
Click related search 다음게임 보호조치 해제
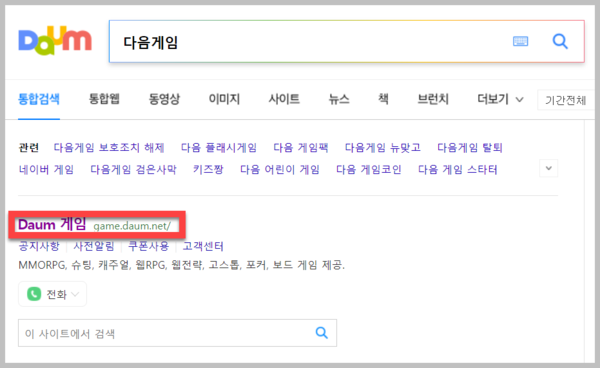click(109, 148)
